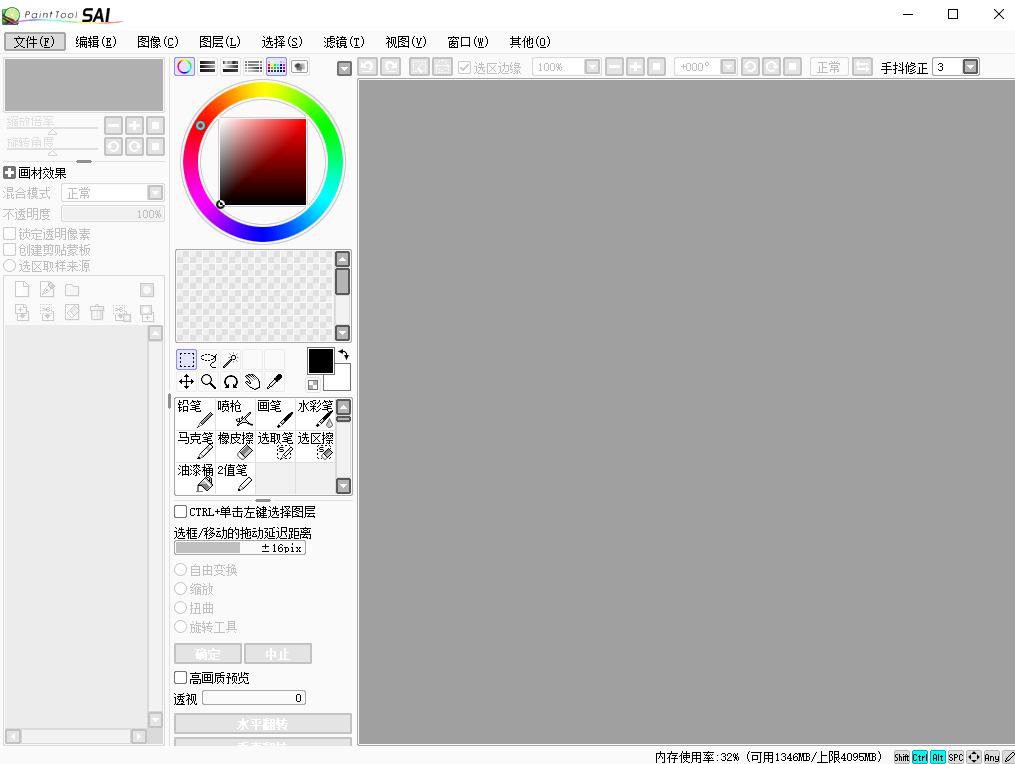Select the eyedropper color picker tool
This screenshot has width=1015, height=764.
pos(274,382)
